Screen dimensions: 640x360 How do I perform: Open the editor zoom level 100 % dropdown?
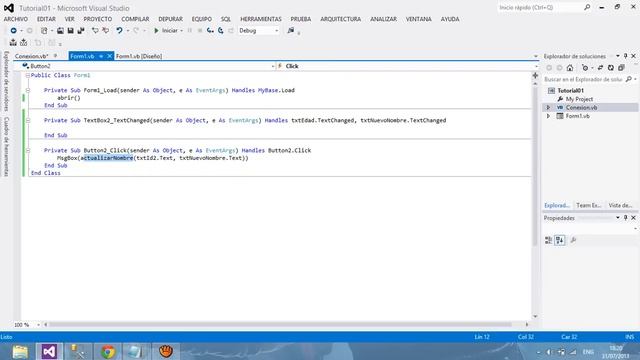pyautogui.click(x=38, y=325)
